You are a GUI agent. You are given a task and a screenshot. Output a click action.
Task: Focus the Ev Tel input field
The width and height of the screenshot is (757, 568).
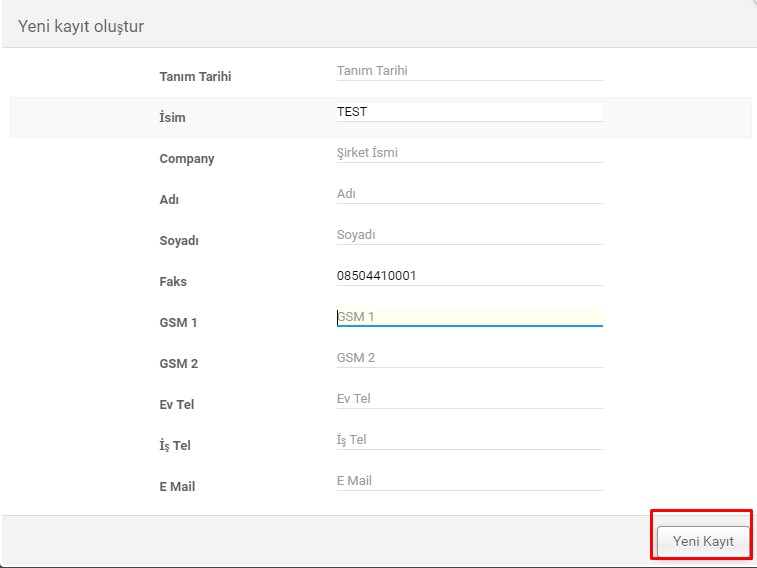[469, 399]
